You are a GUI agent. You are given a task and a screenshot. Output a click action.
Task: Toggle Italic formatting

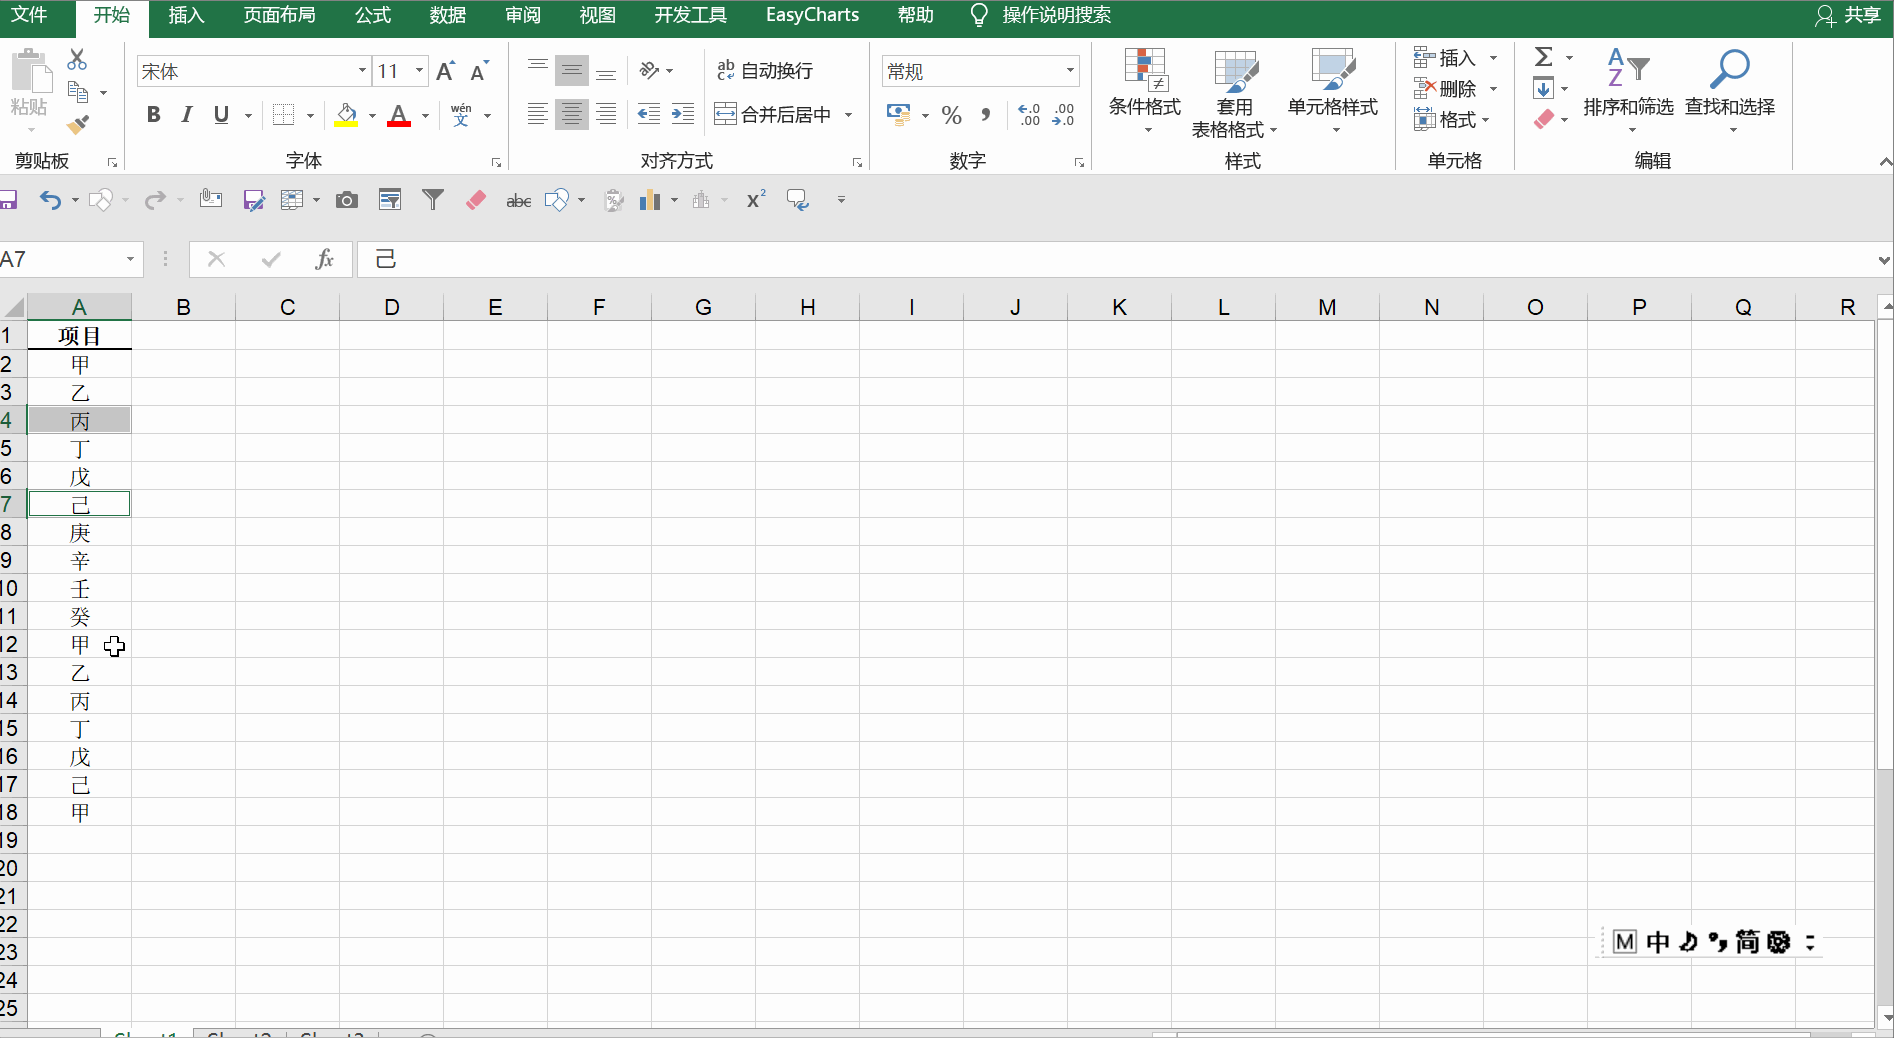pyautogui.click(x=187, y=115)
